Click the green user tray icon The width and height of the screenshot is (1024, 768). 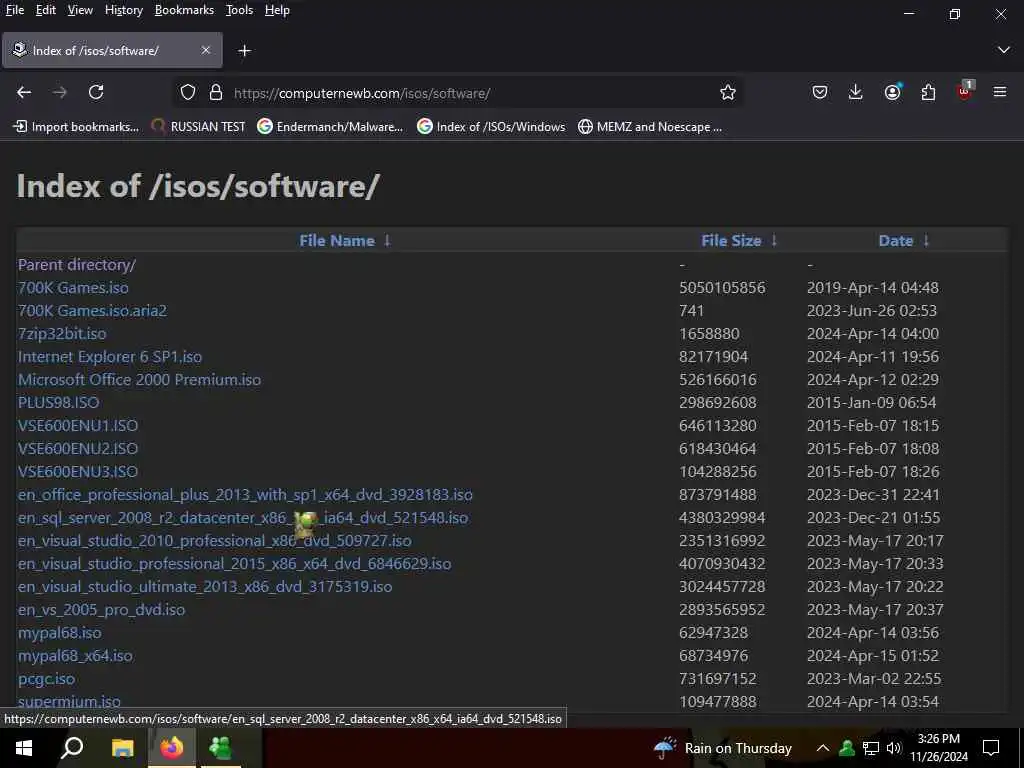pos(847,748)
